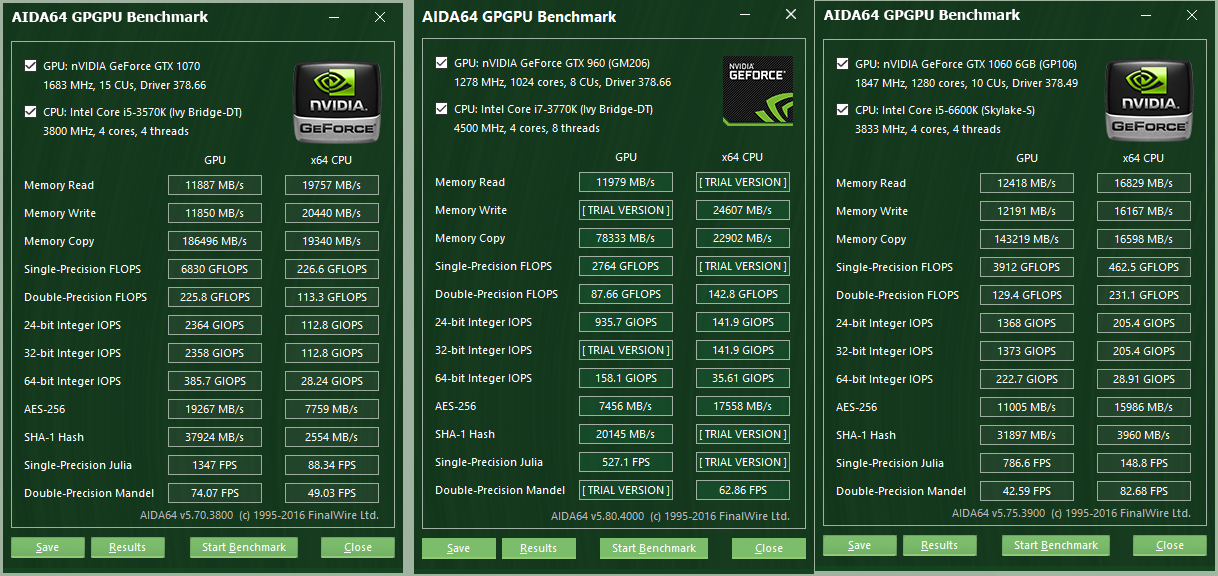Click the 143219 MB/s Memory Copy value
Screen dimensions: 1218x576
pyautogui.click(x=1027, y=239)
